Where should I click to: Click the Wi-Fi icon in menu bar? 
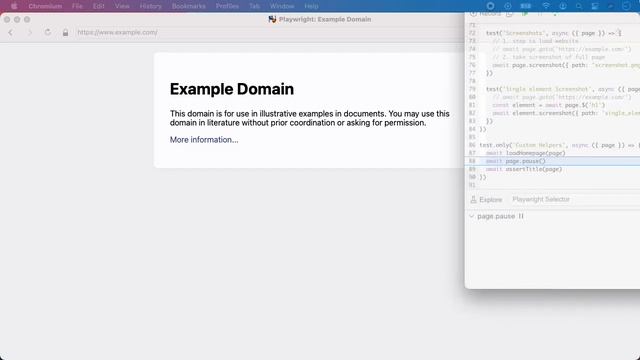coord(546,6)
